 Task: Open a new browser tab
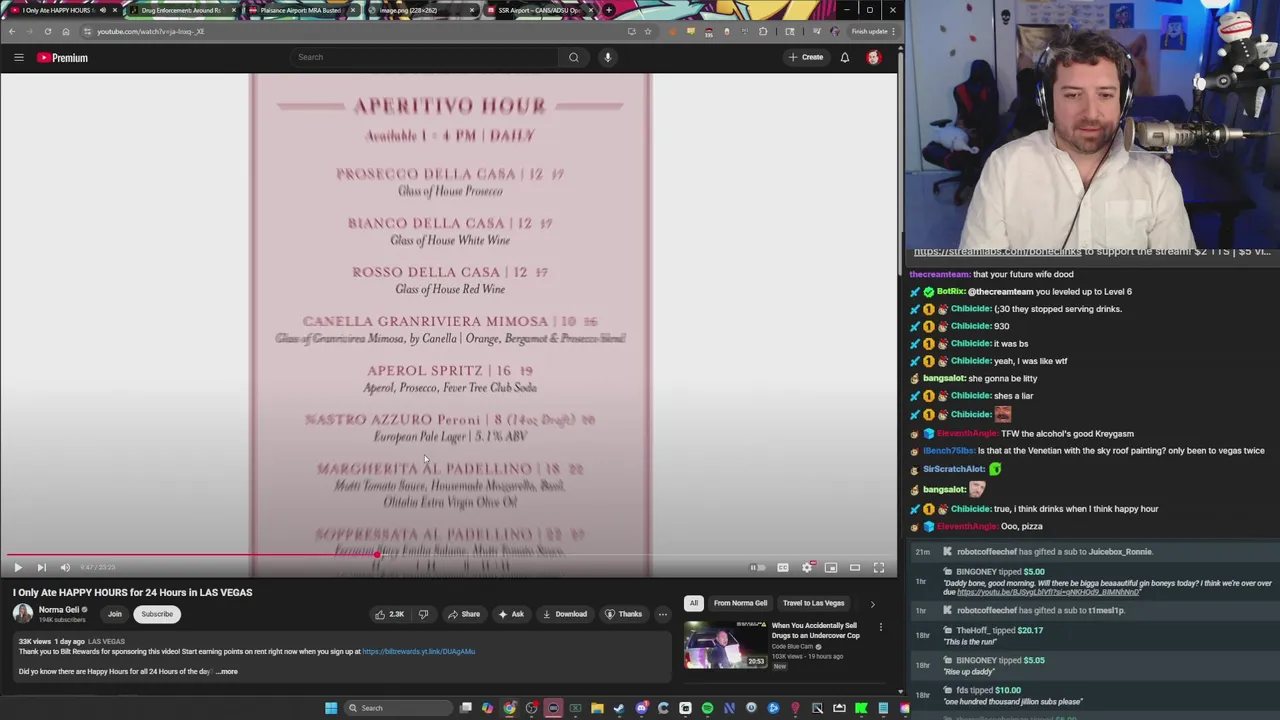point(609,10)
